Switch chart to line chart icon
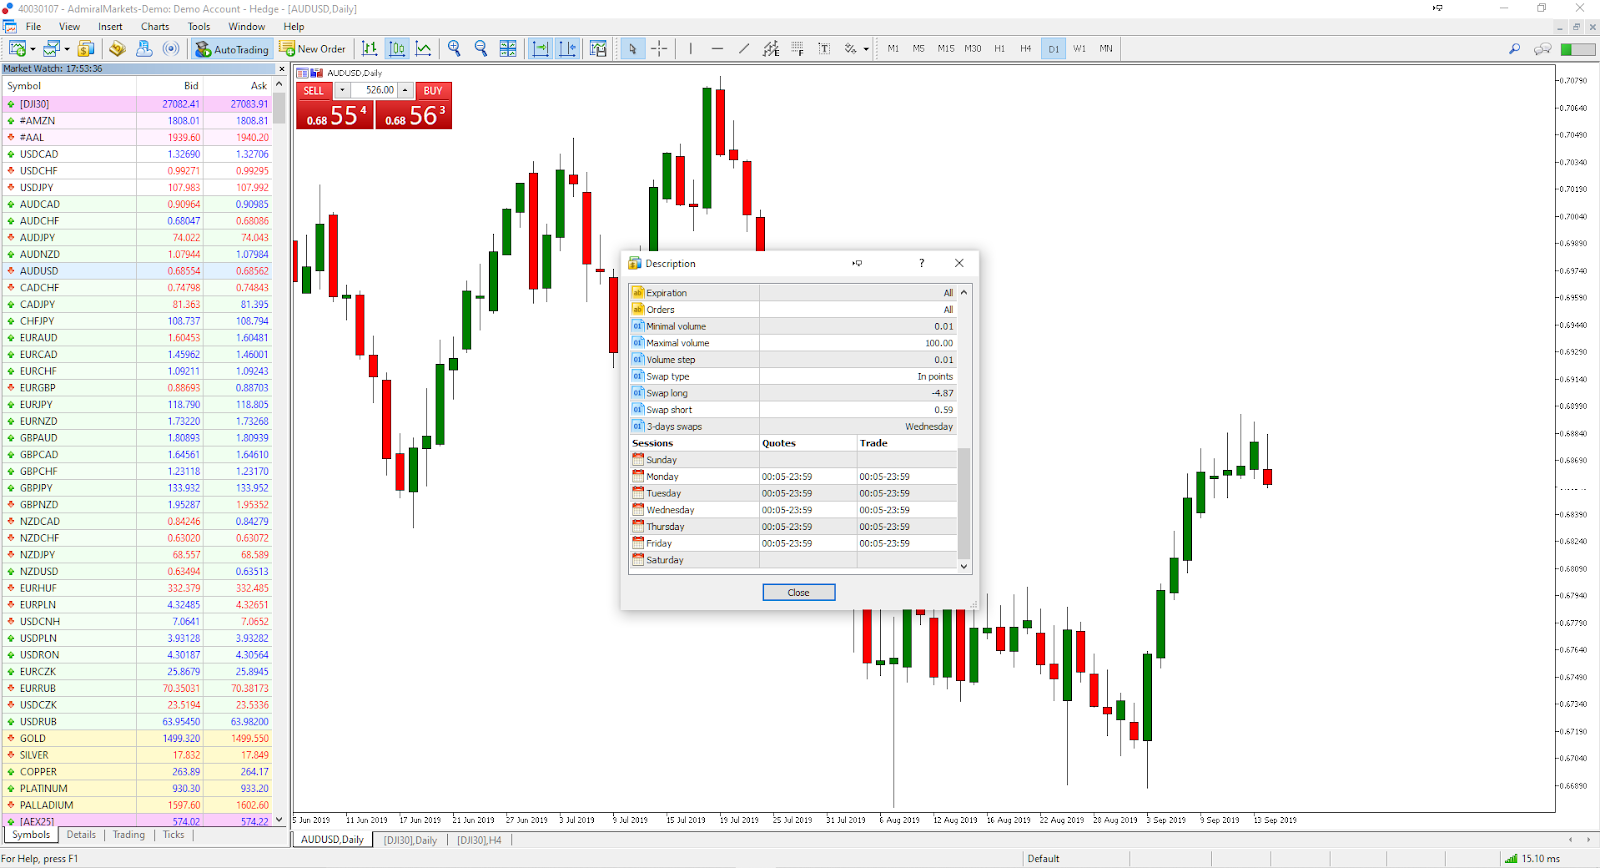The image size is (1600, 868). pos(424,48)
